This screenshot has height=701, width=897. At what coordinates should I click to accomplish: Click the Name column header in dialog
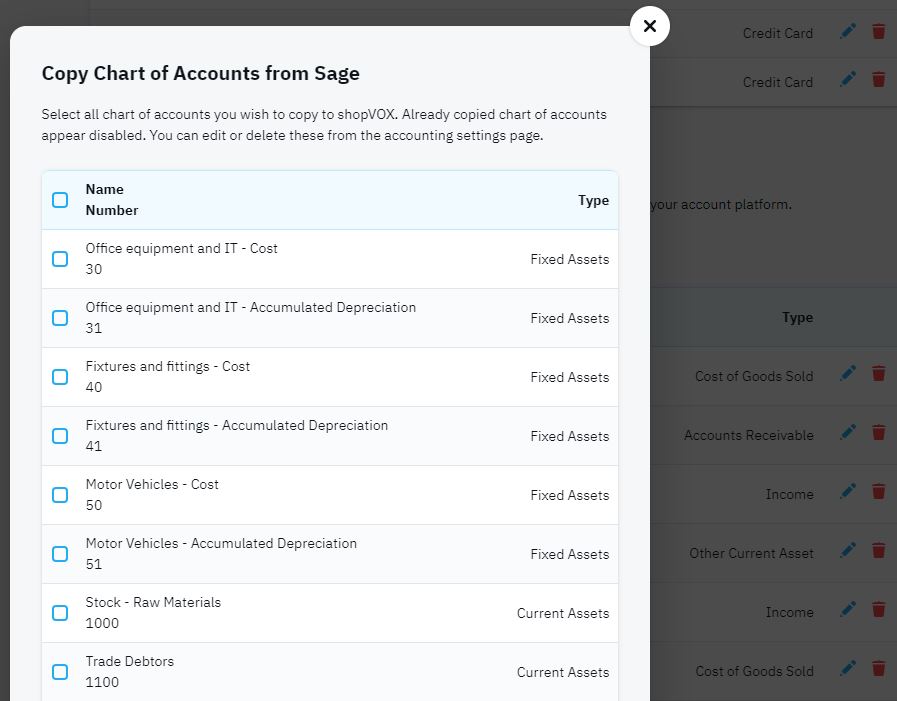click(x=105, y=189)
